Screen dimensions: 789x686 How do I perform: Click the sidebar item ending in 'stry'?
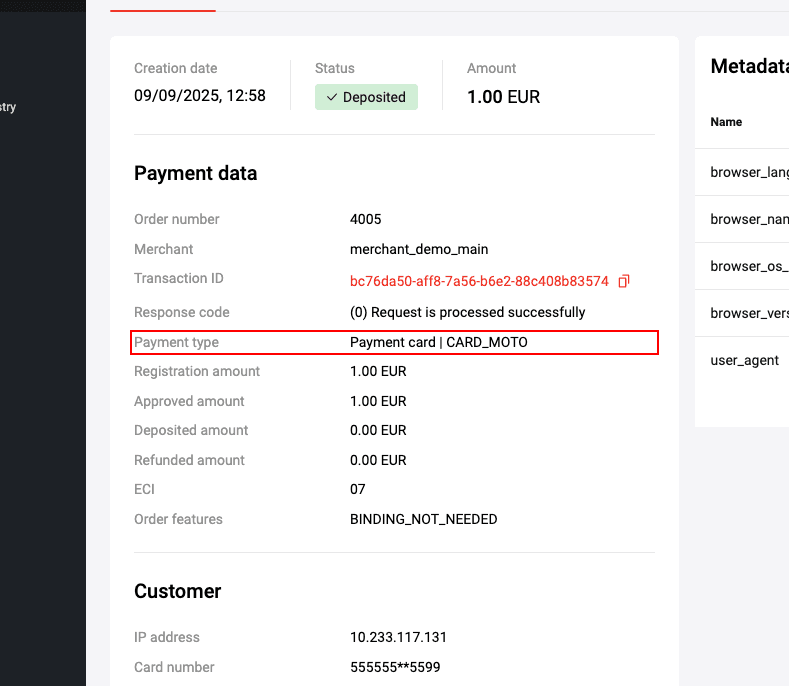pyautogui.click(x=8, y=107)
